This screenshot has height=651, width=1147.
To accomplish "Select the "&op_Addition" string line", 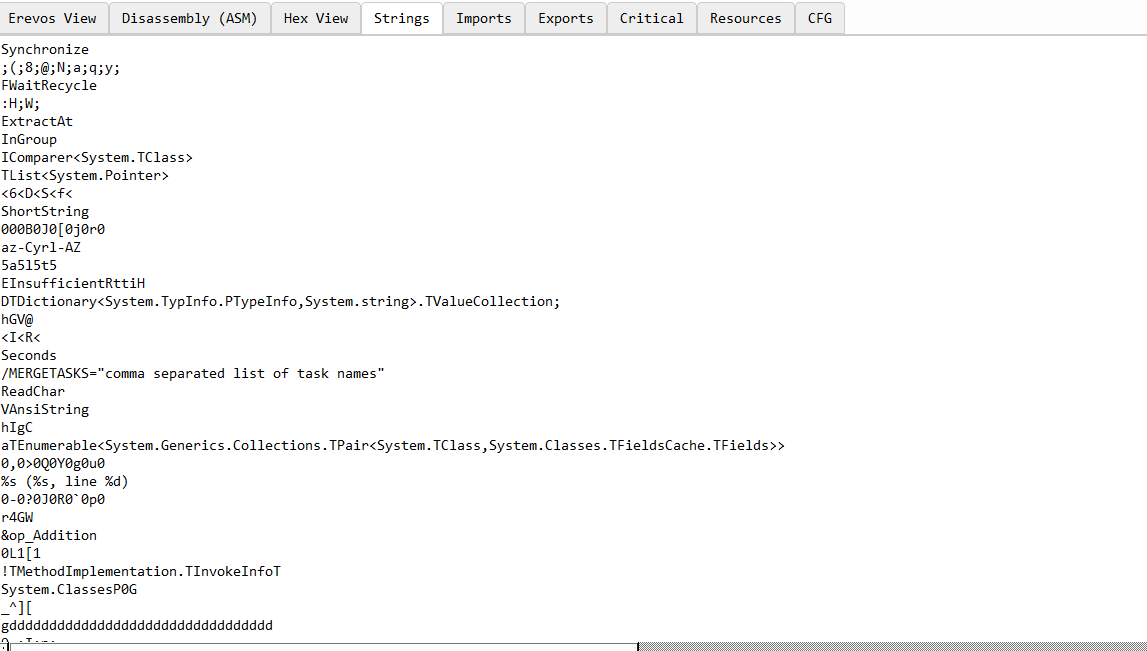I will point(49,535).
